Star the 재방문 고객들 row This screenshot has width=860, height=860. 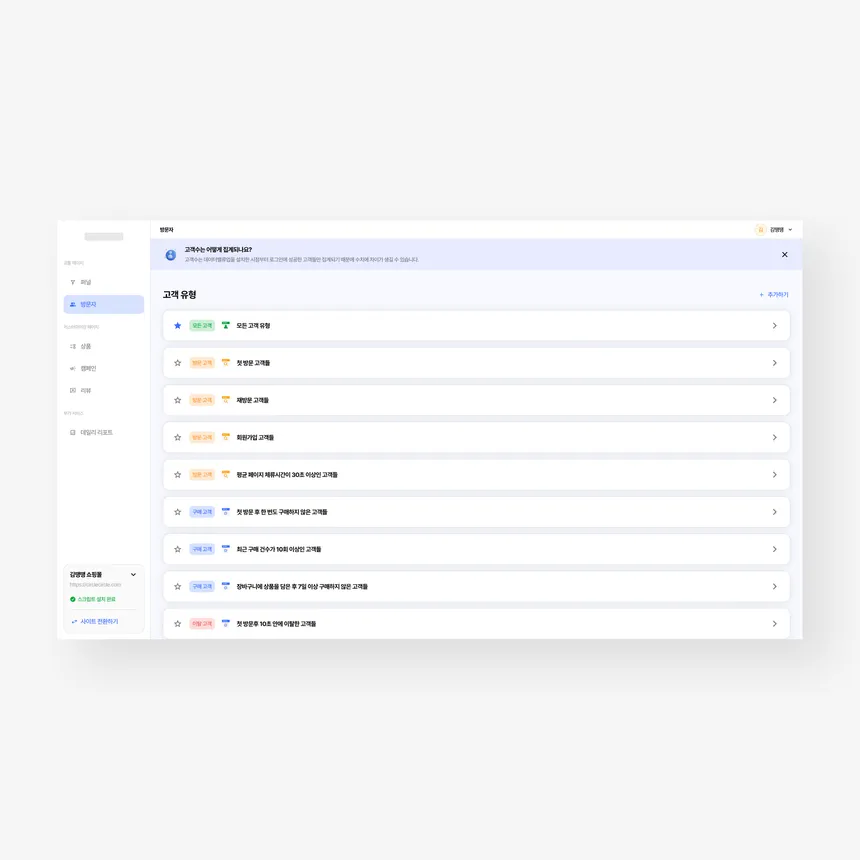click(x=178, y=400)
